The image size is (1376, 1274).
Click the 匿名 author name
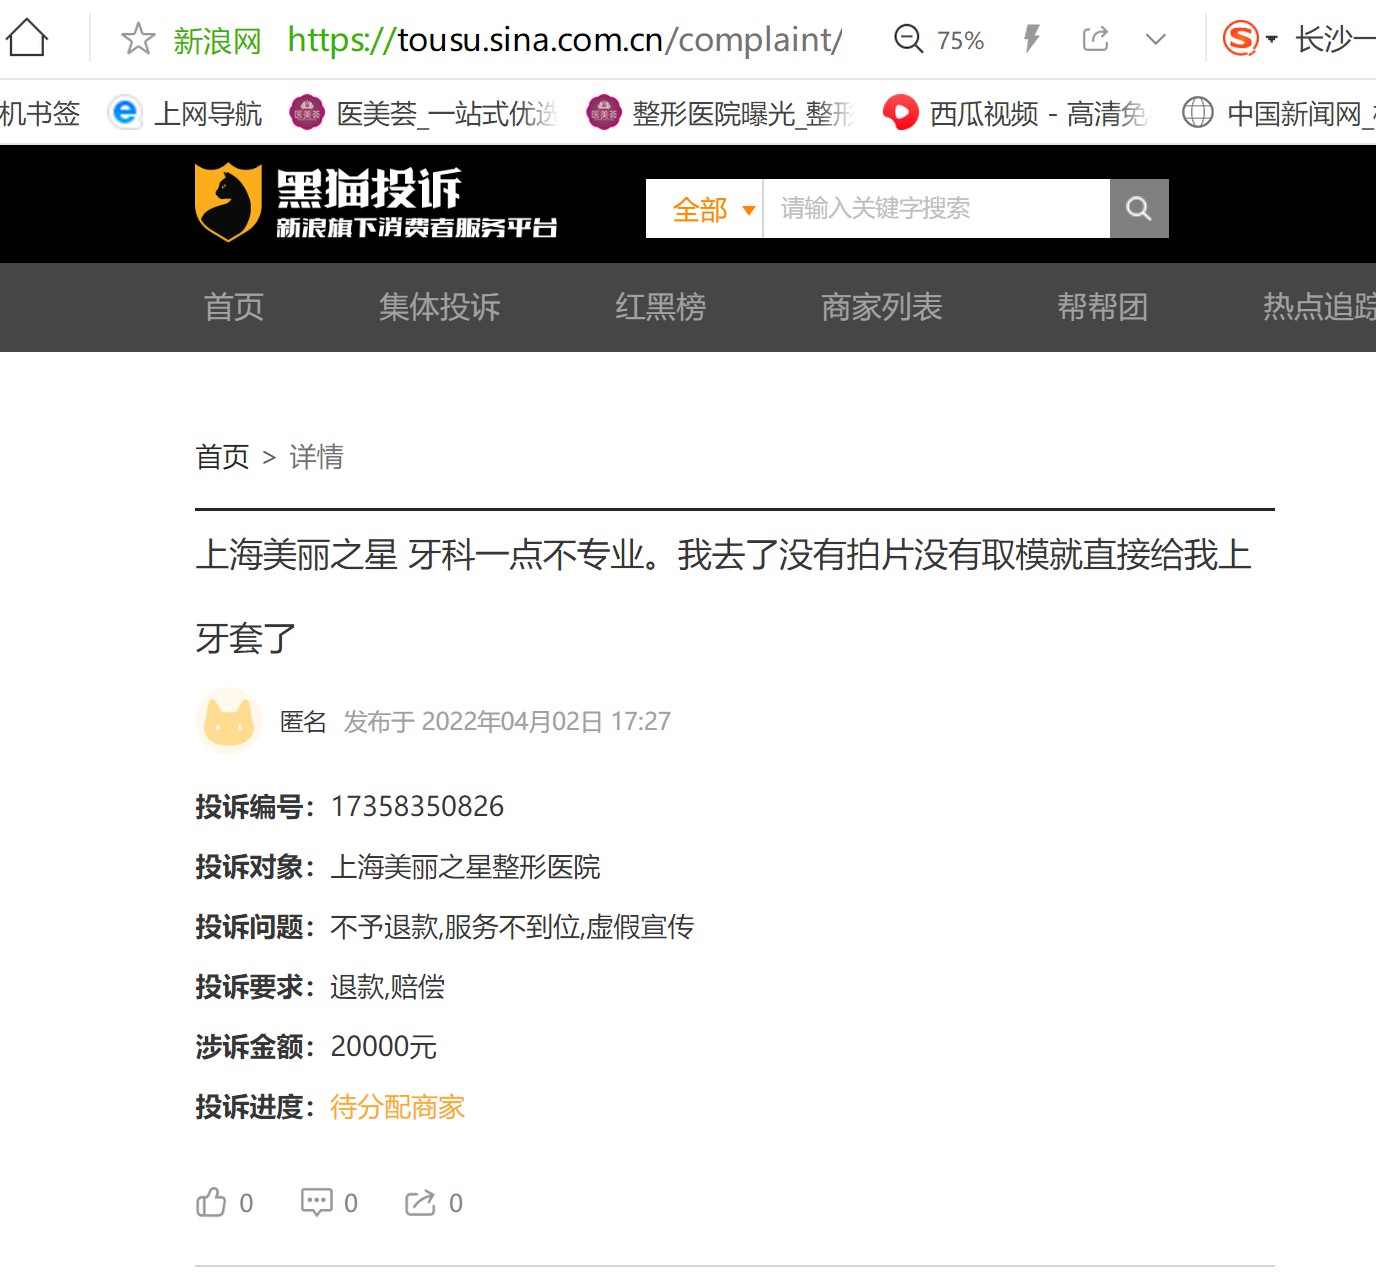(303, 722)
